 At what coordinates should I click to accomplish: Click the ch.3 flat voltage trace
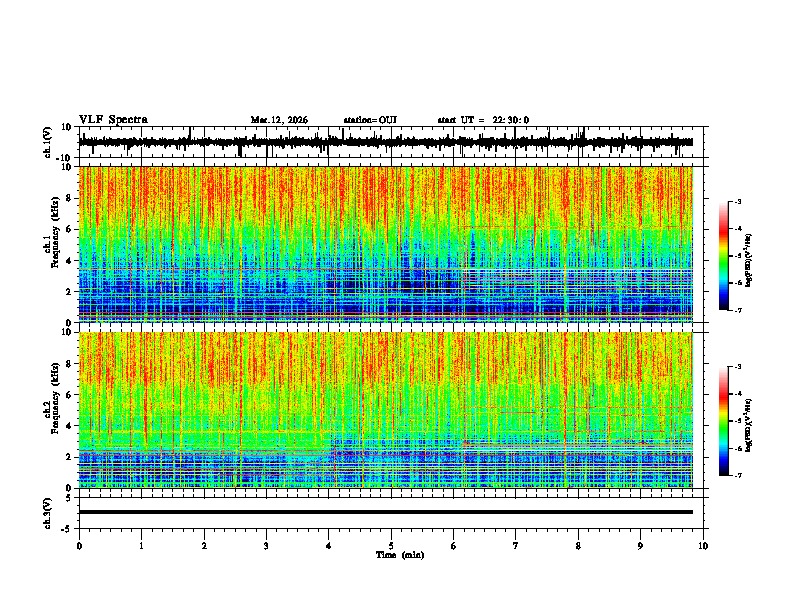coord(386,512)
